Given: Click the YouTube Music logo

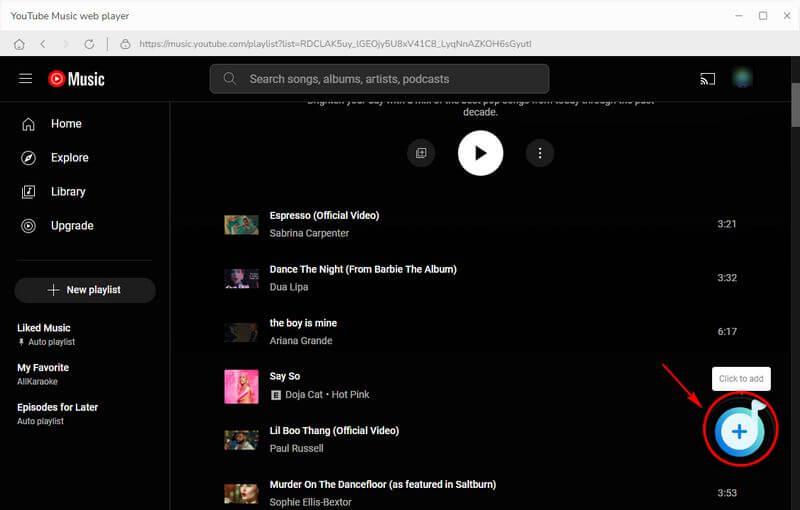Looking at the screenshot, I should tap(77, 79).
